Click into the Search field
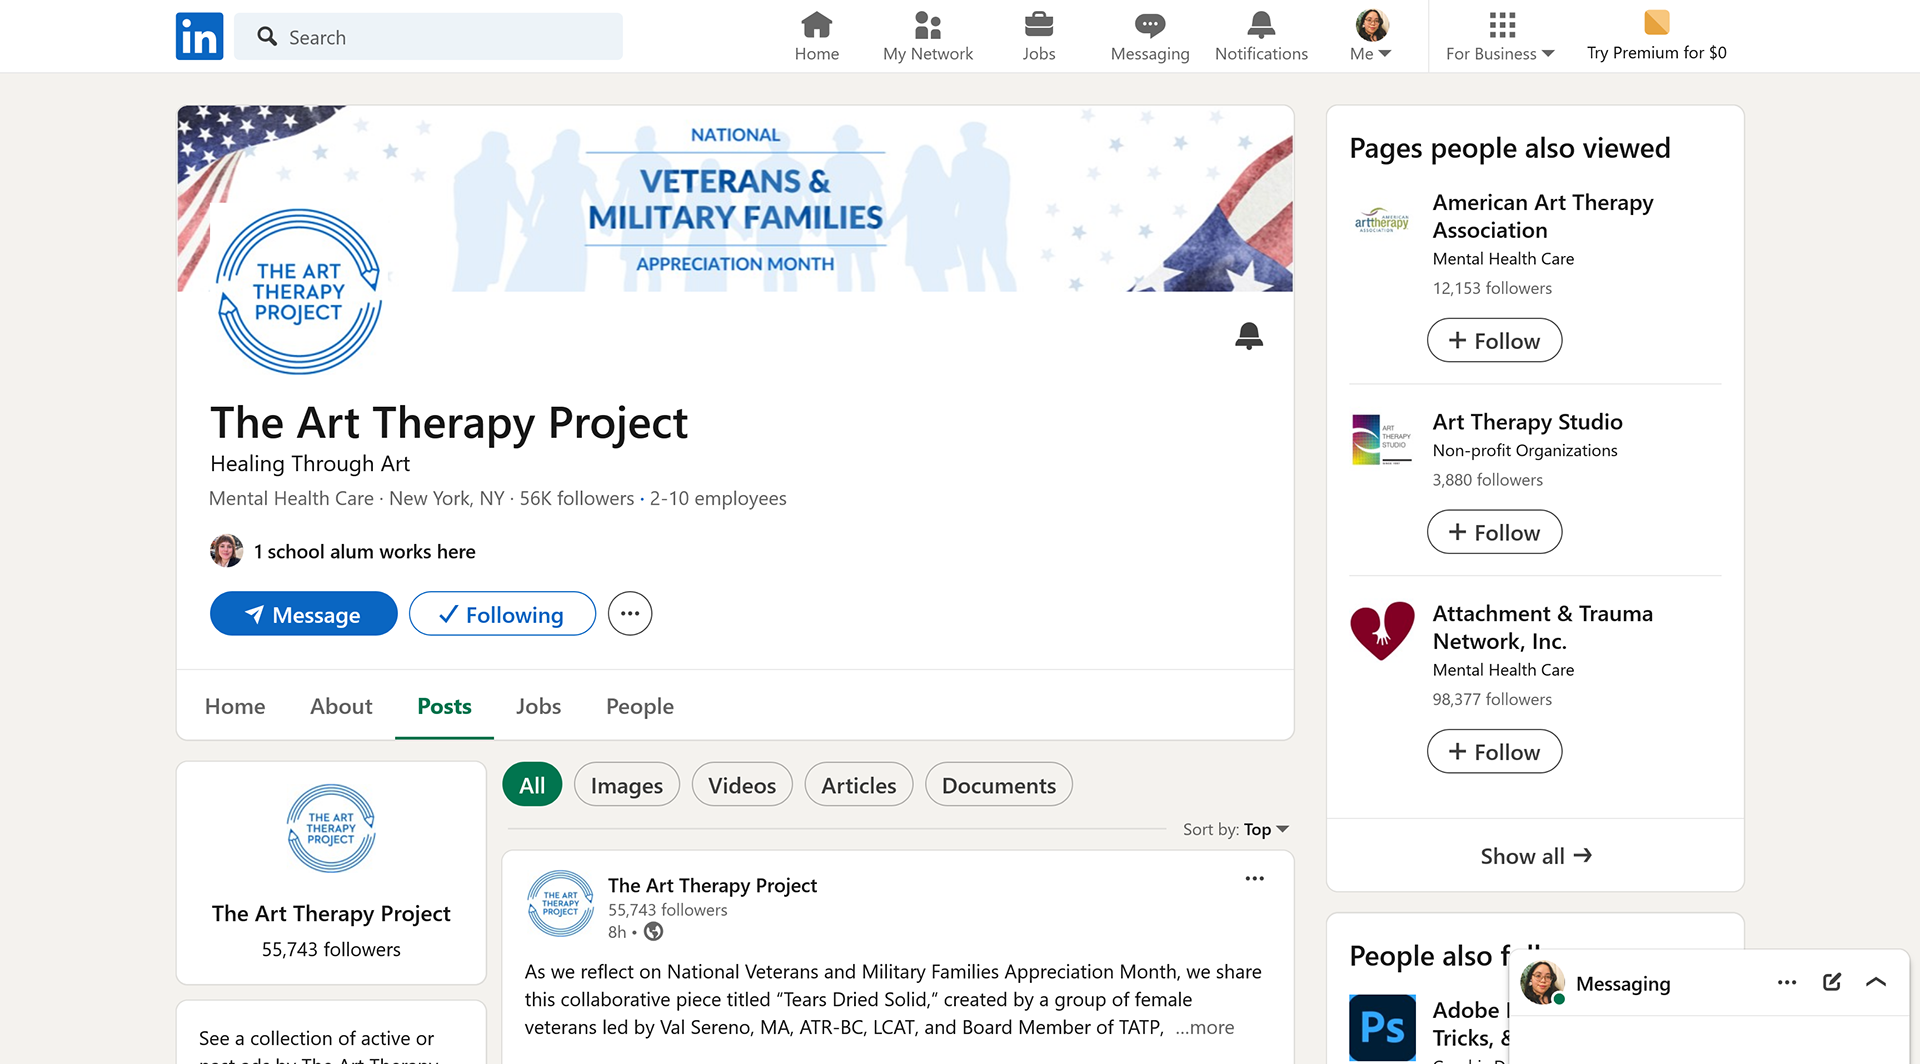The height and width of the screenshot is (1064, 1920). tap(428, 36)
